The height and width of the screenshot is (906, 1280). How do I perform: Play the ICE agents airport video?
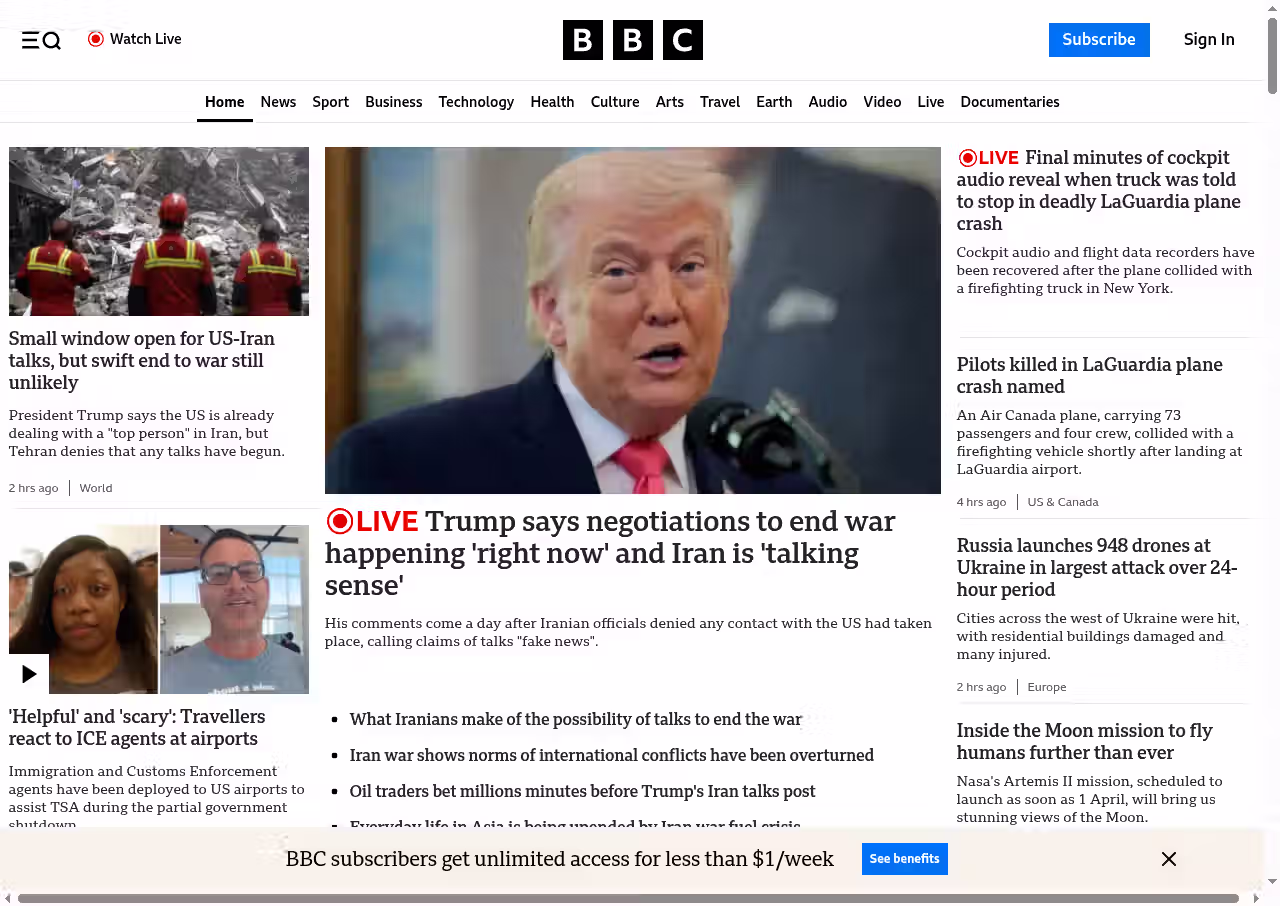click(x=29, y=673)
